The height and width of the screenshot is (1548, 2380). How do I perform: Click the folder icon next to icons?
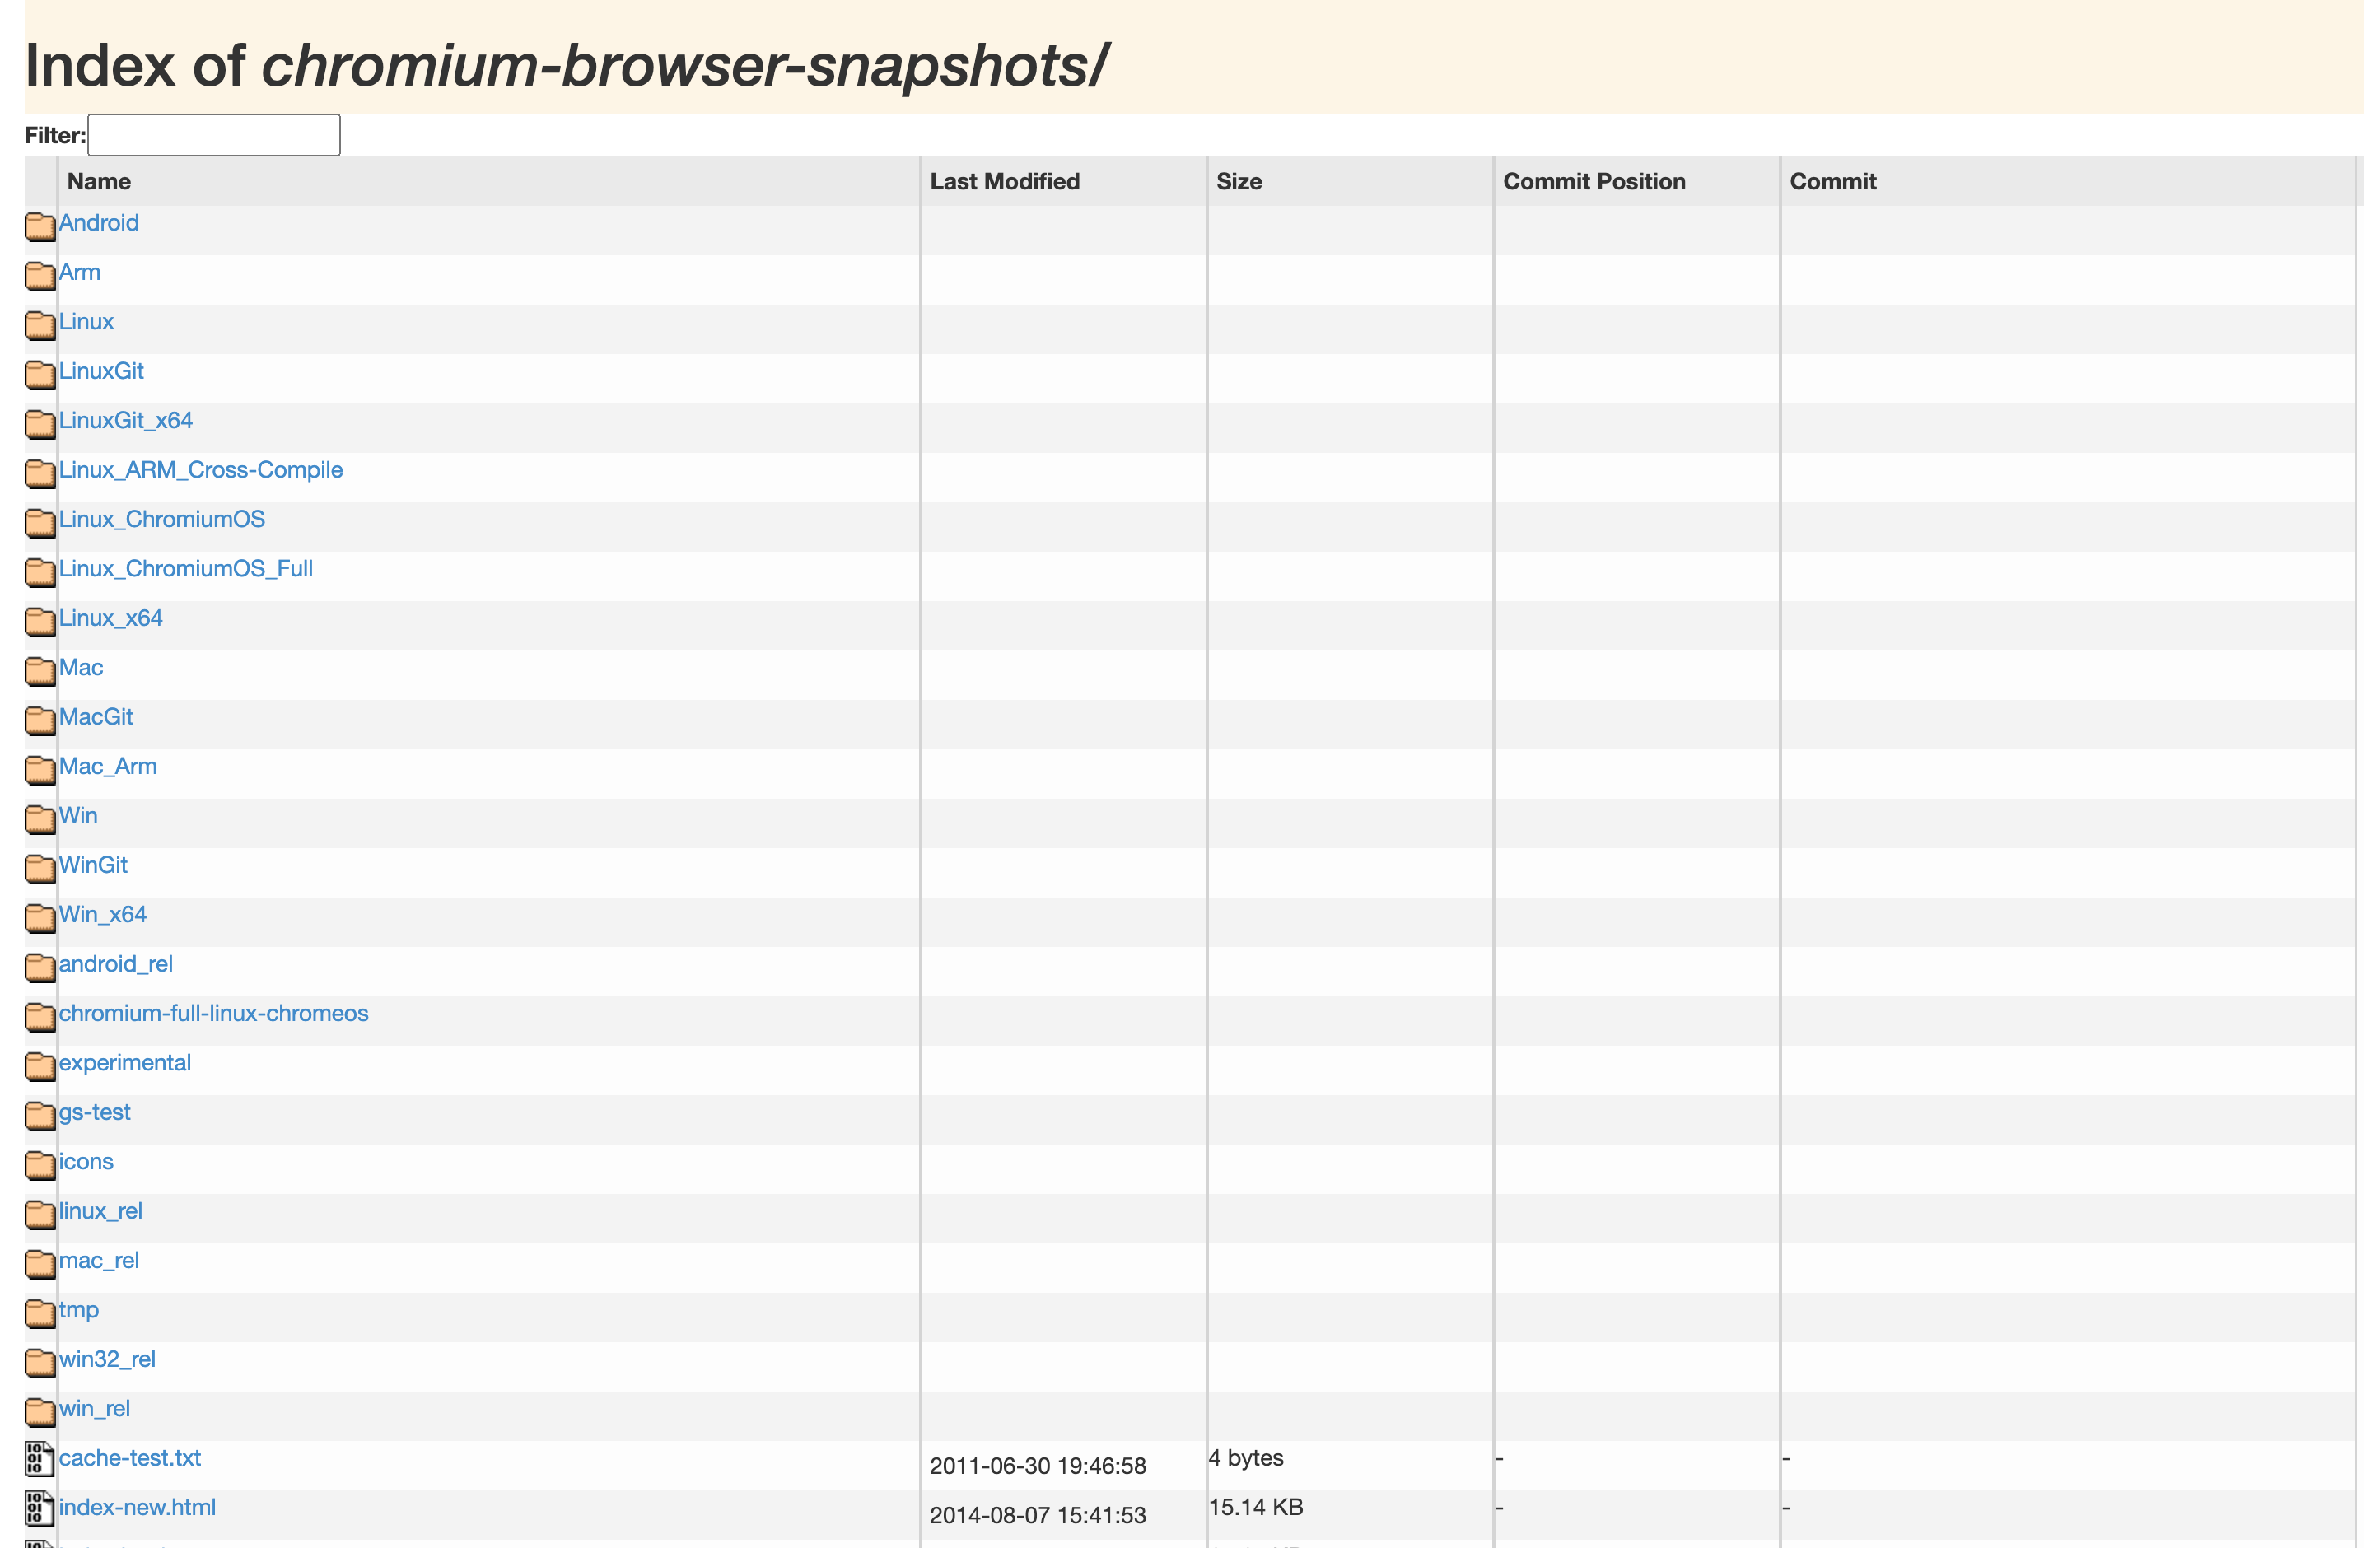(x=40, y=1164)
